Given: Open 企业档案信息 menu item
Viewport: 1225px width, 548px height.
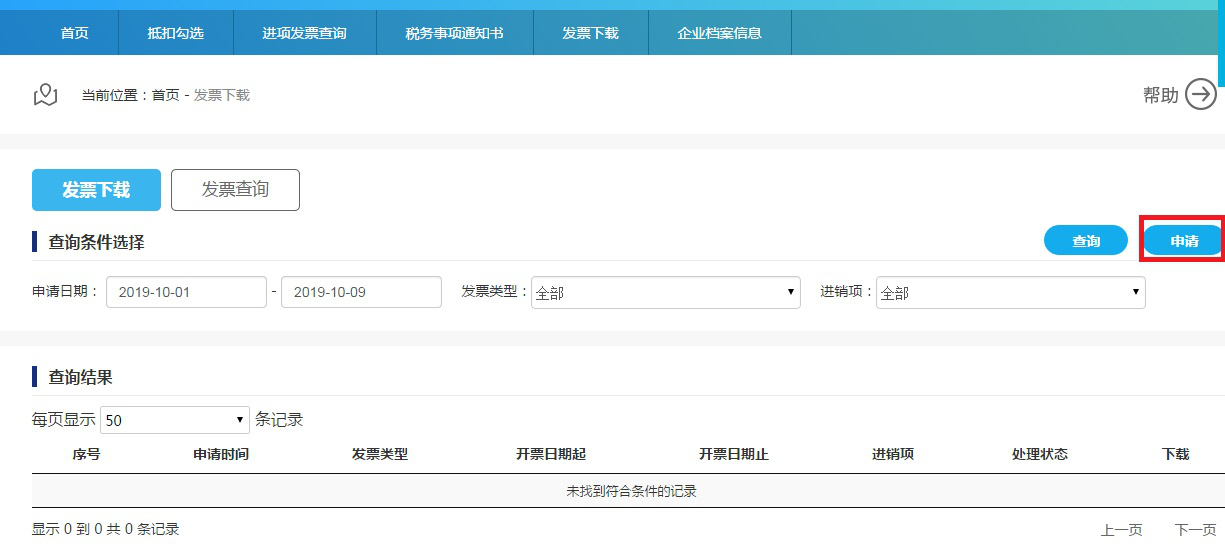Looking at the screenshot, I should [719, 33].
